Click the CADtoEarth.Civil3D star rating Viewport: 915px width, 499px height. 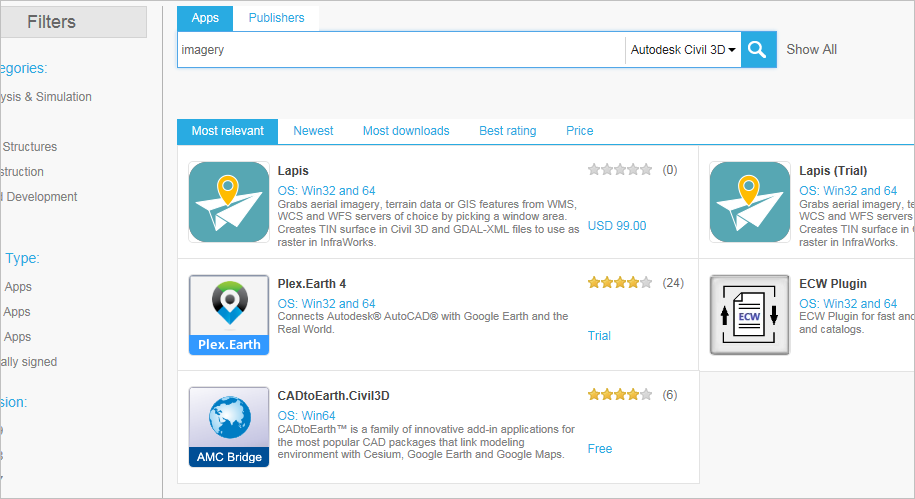coord(620,395)
